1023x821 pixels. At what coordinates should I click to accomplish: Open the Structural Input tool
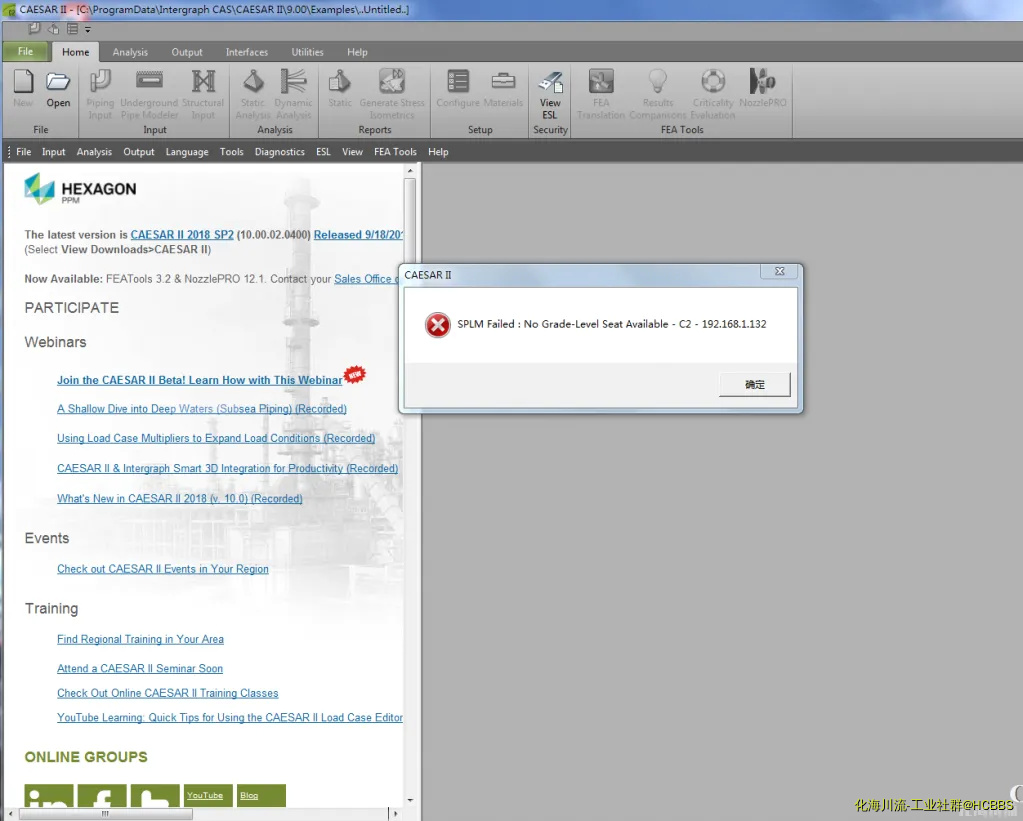[203, 95]
